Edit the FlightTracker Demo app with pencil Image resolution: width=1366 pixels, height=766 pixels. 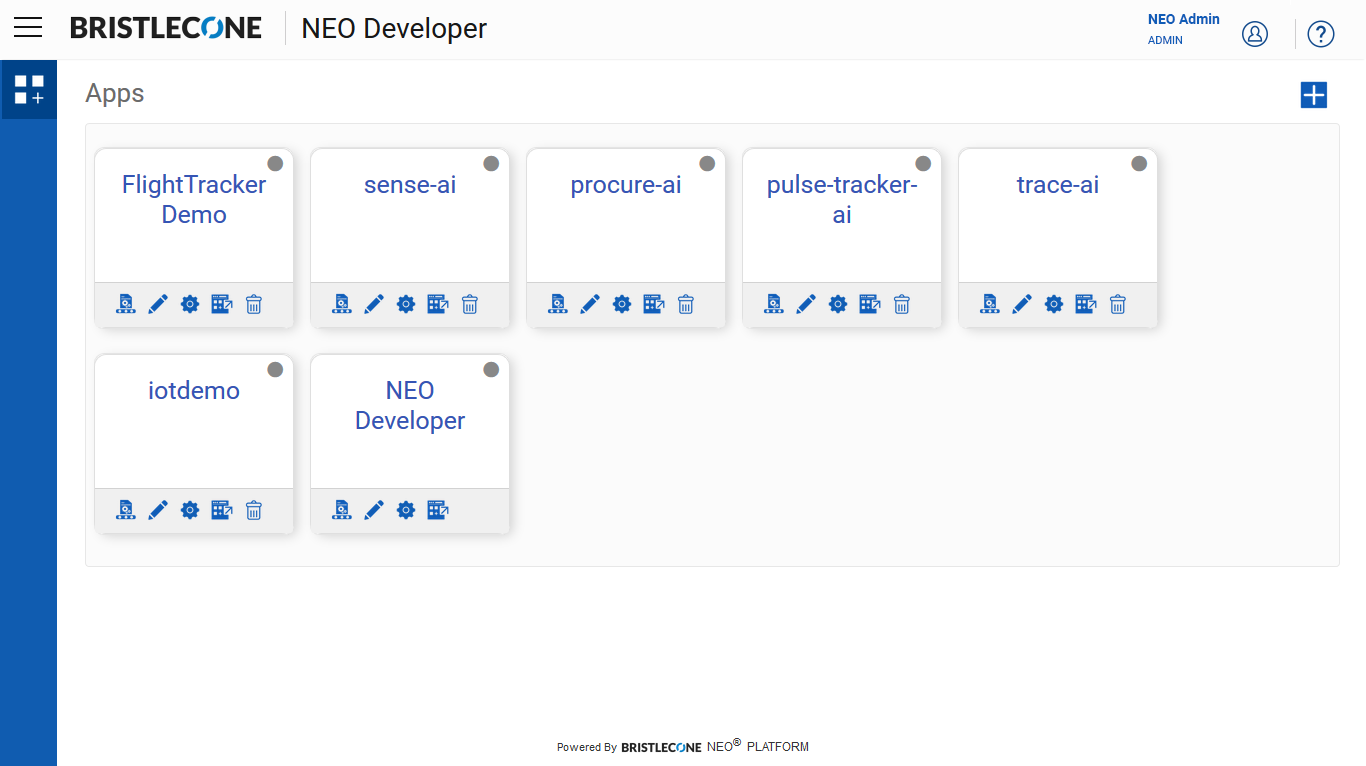(x=158, y=304)
